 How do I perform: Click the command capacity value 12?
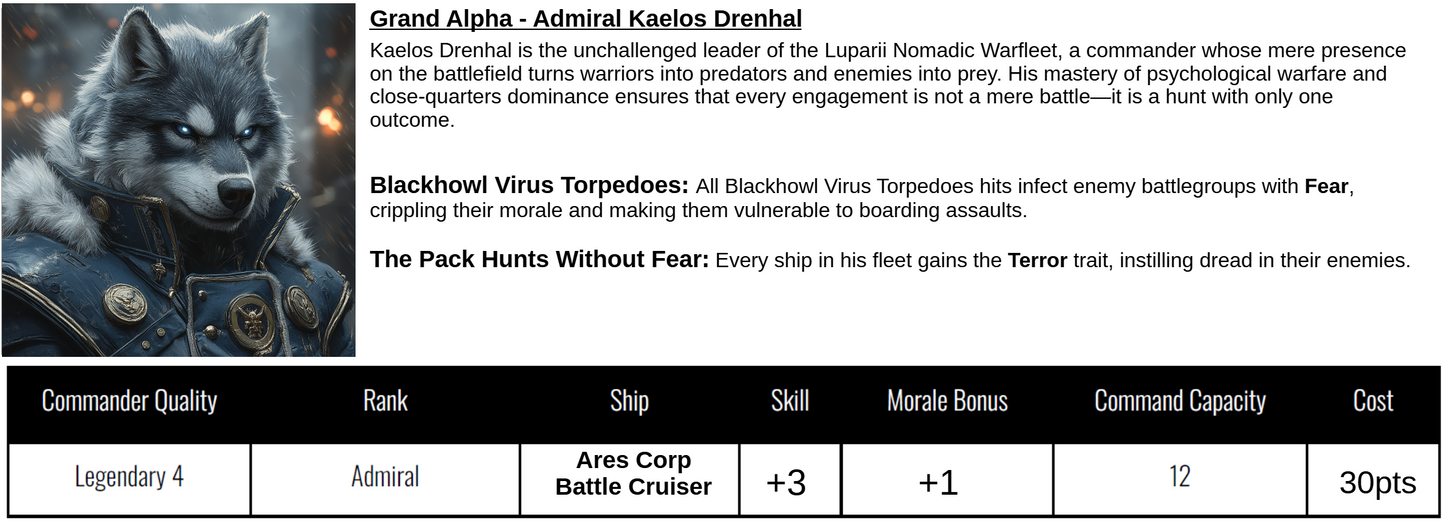1180,477
